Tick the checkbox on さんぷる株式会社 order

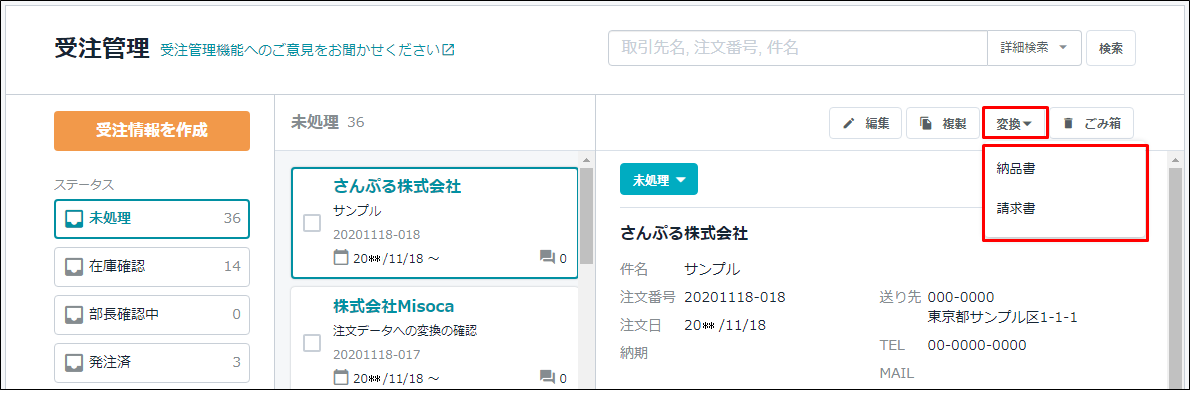pos(312,223)
